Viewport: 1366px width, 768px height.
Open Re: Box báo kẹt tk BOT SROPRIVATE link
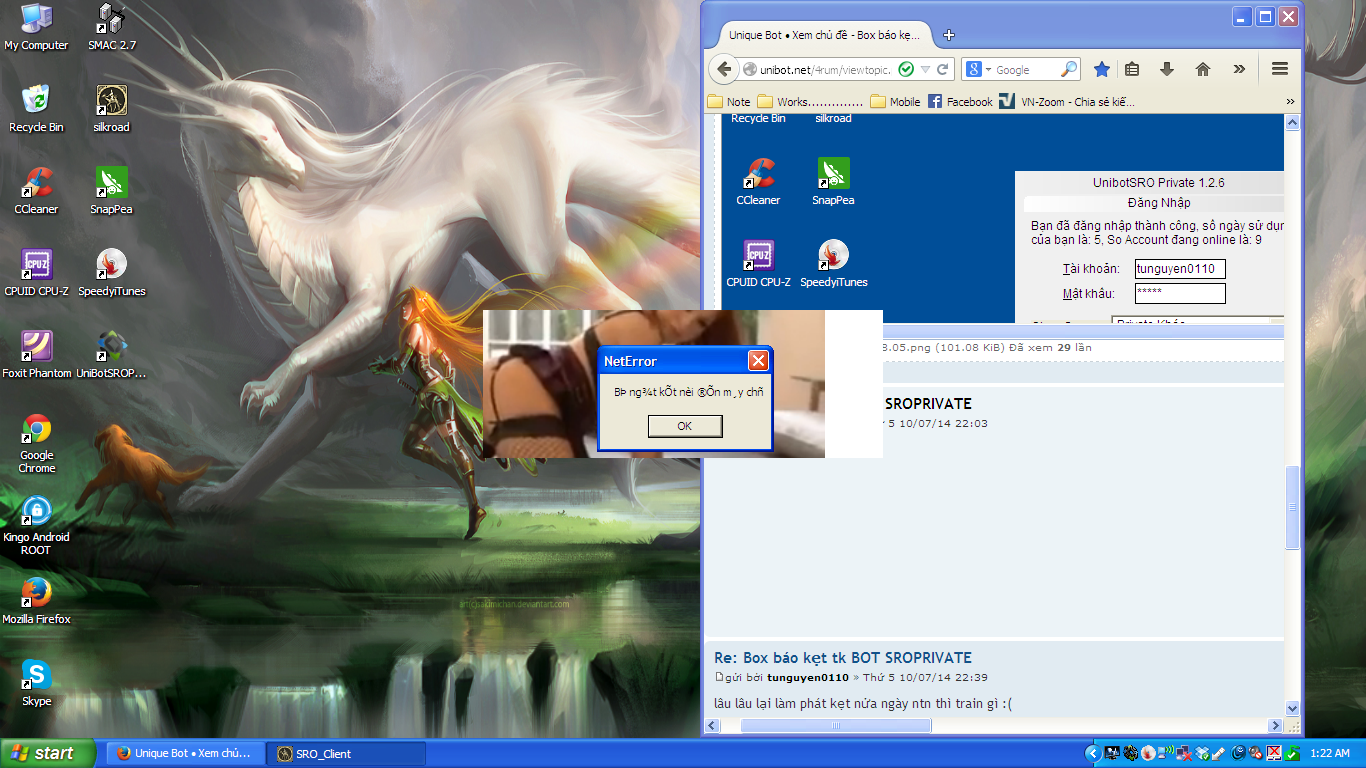(843, 658)
